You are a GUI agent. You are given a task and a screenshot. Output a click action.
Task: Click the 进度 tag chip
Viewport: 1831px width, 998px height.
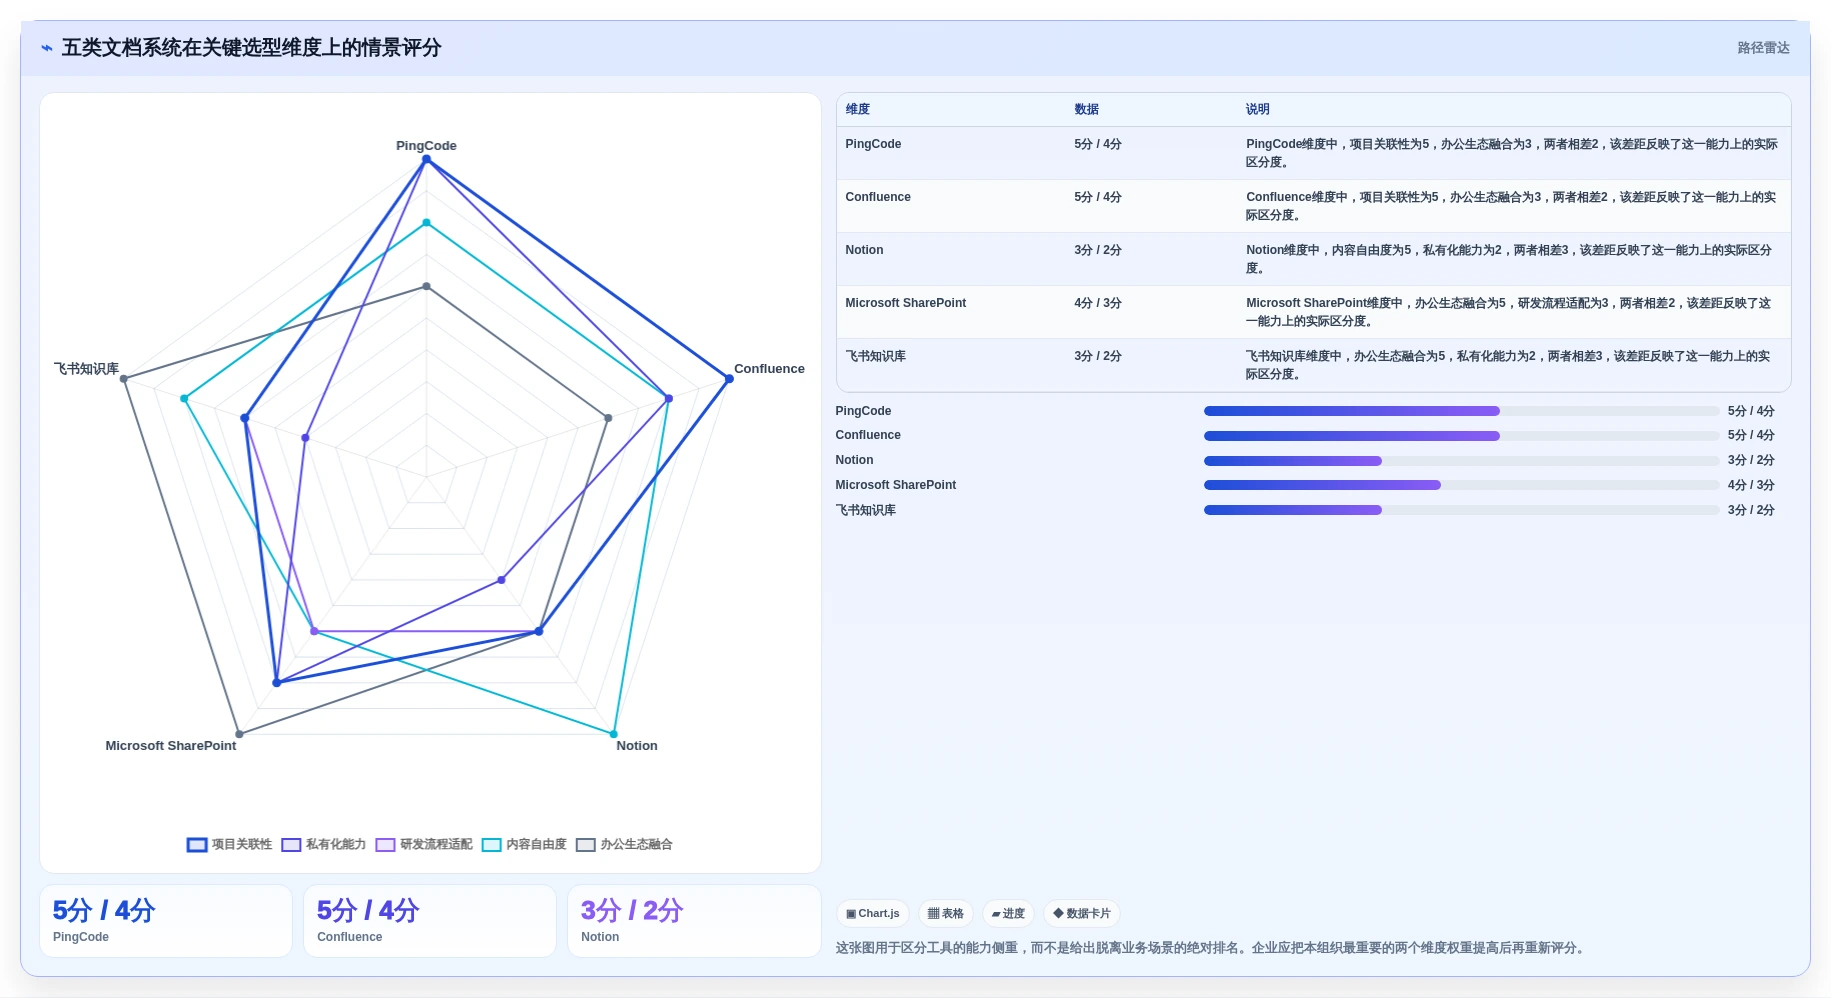coord(1008,913)
